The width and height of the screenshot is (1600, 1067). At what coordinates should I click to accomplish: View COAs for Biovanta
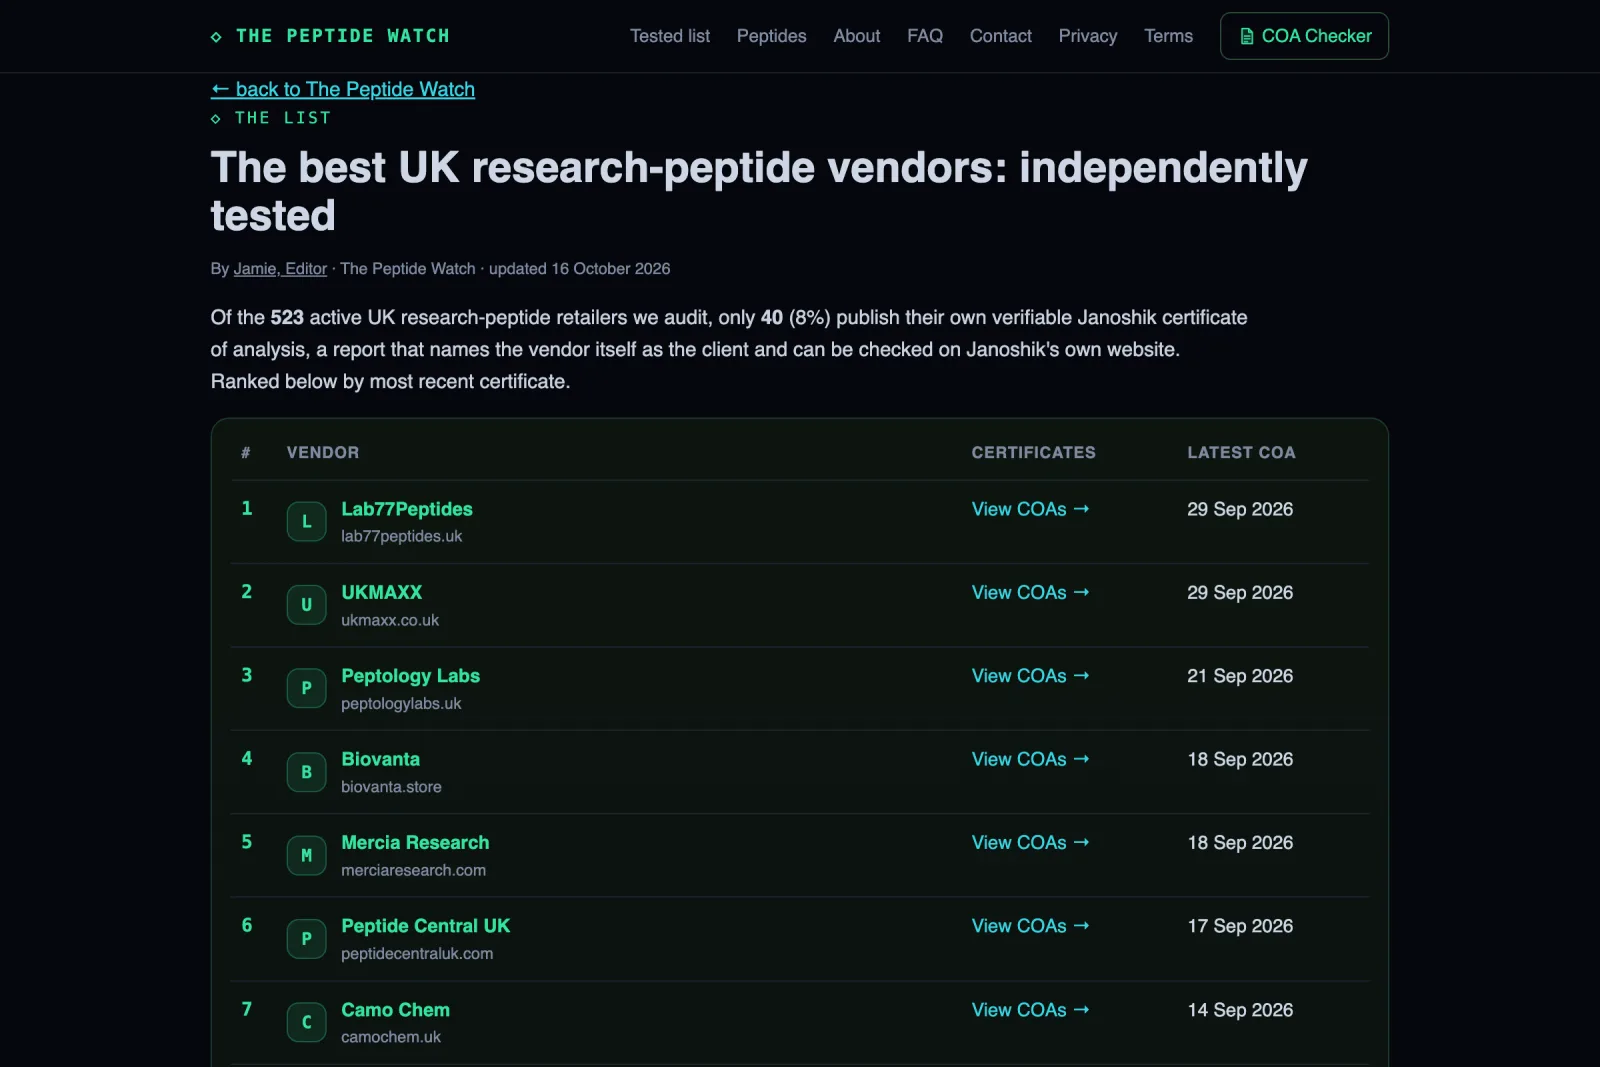click(1030, 759)
